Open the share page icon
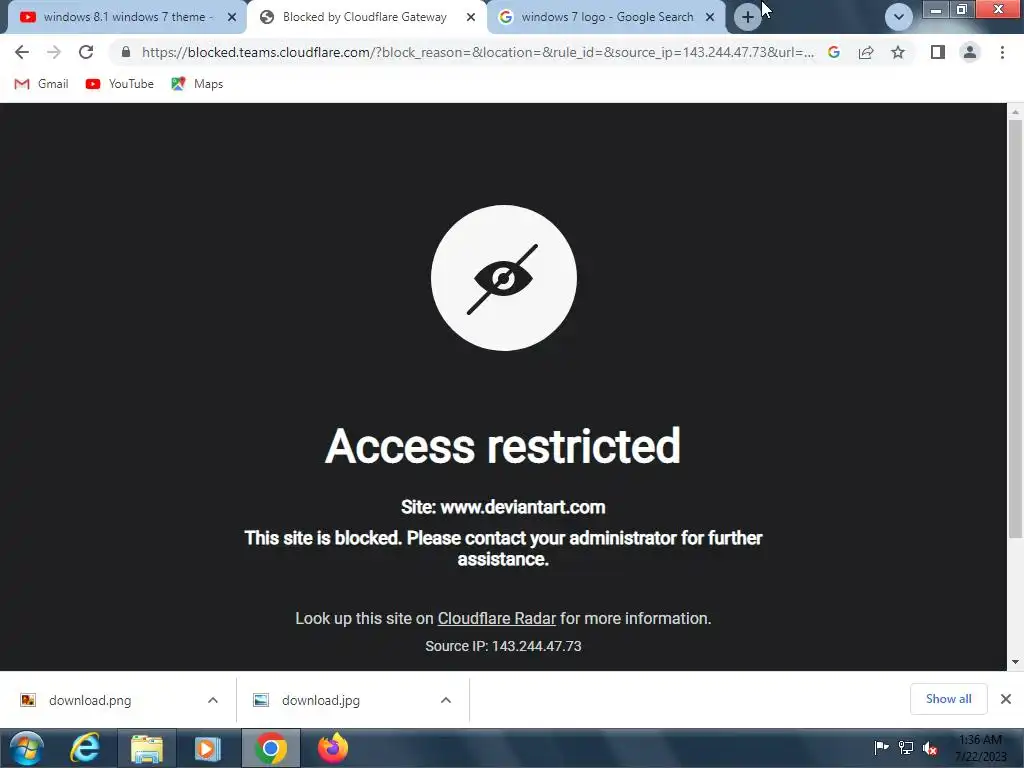The image size is (1024, 768). tap(866, 52)
